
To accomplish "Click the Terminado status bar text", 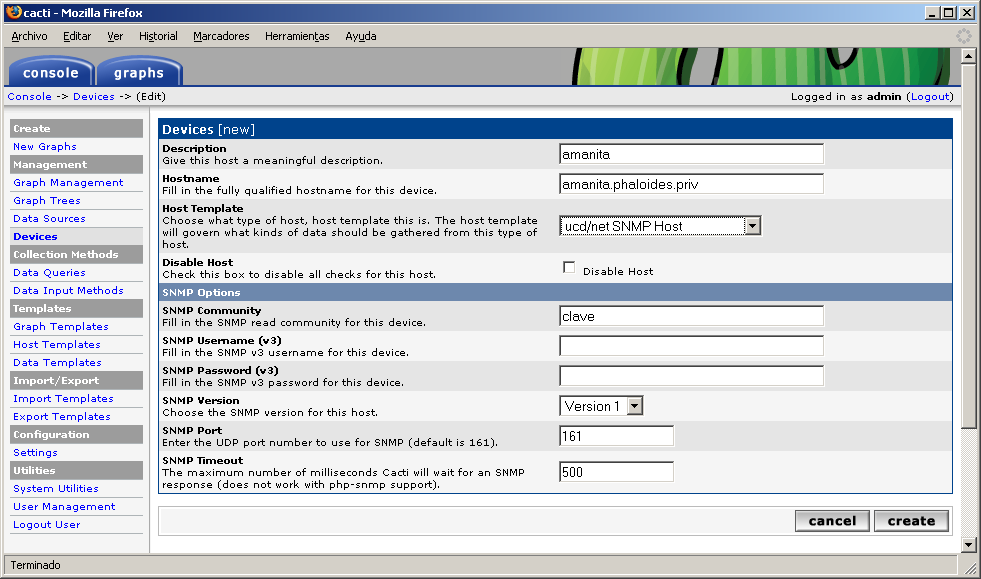I will 36,565.
